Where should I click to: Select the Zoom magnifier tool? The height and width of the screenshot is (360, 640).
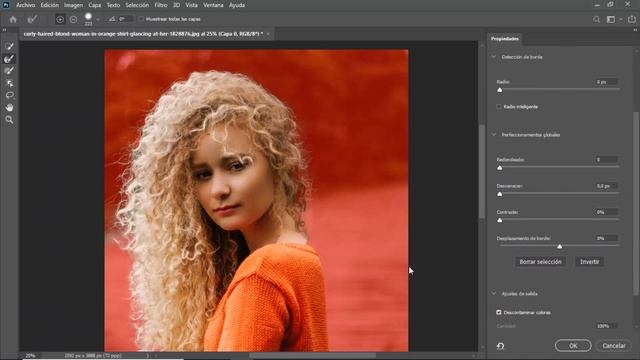coord(9,120)
